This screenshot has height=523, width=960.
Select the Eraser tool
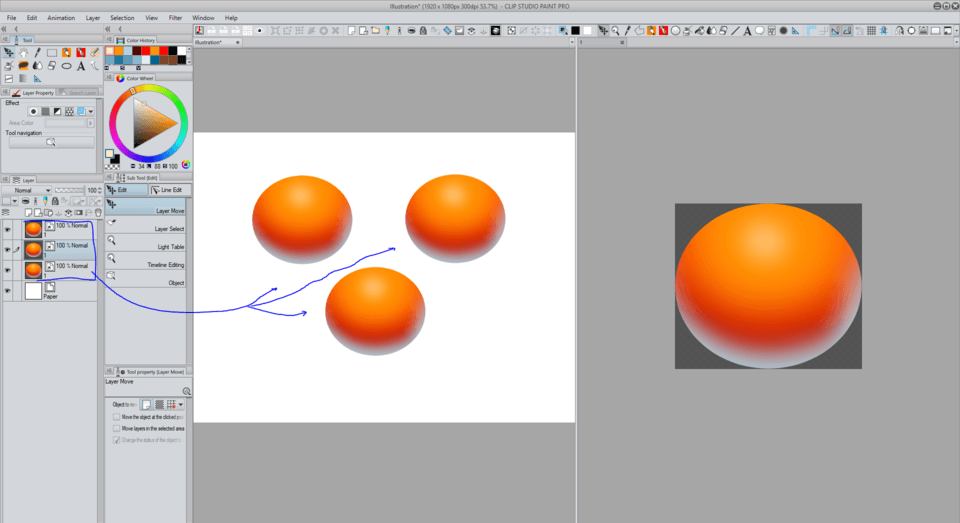tap(52, 66)
